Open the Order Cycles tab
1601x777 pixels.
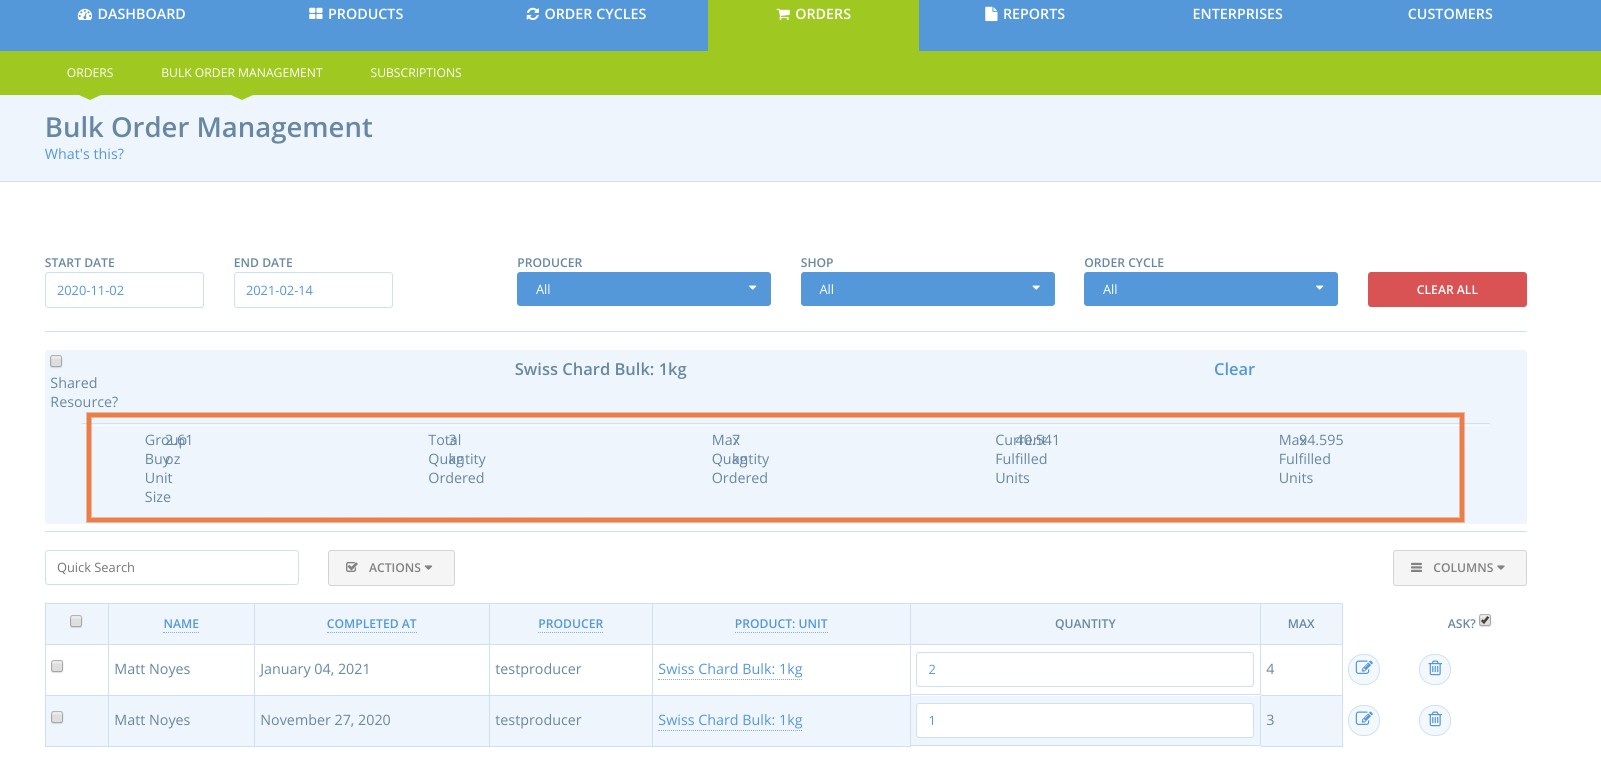coord(586,15)
